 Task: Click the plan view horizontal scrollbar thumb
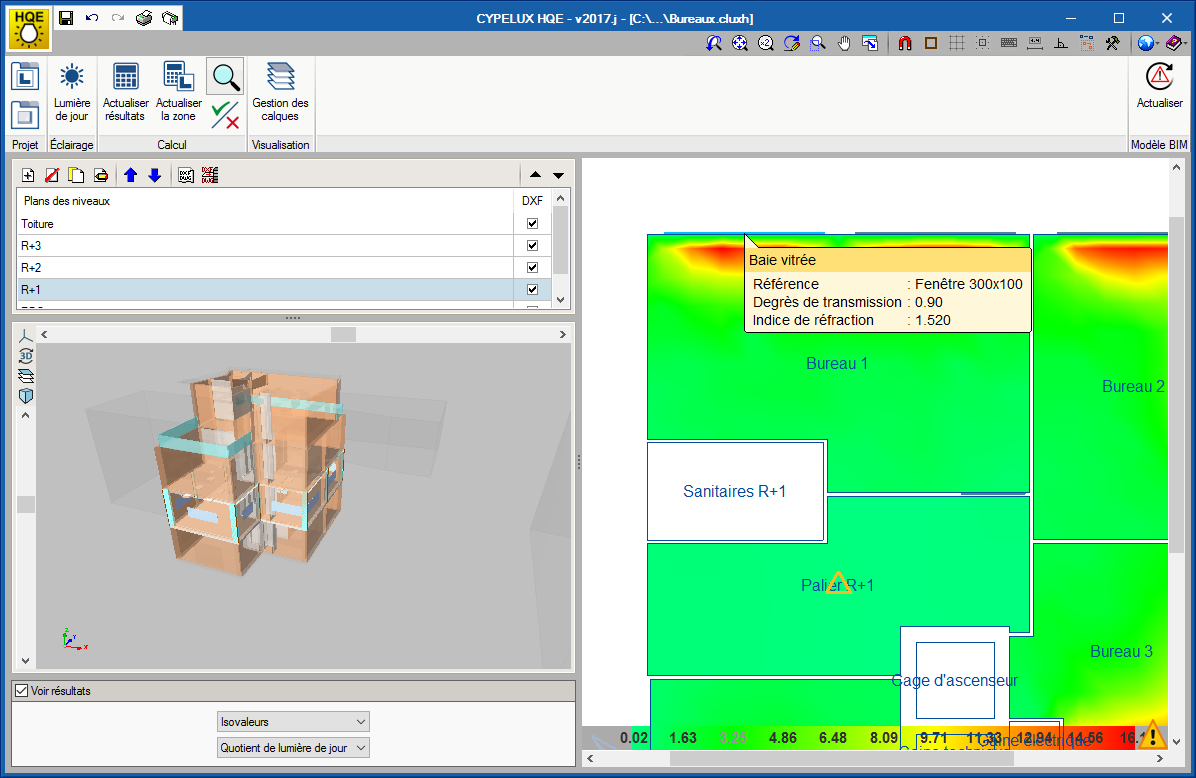(x=841, y=759)
